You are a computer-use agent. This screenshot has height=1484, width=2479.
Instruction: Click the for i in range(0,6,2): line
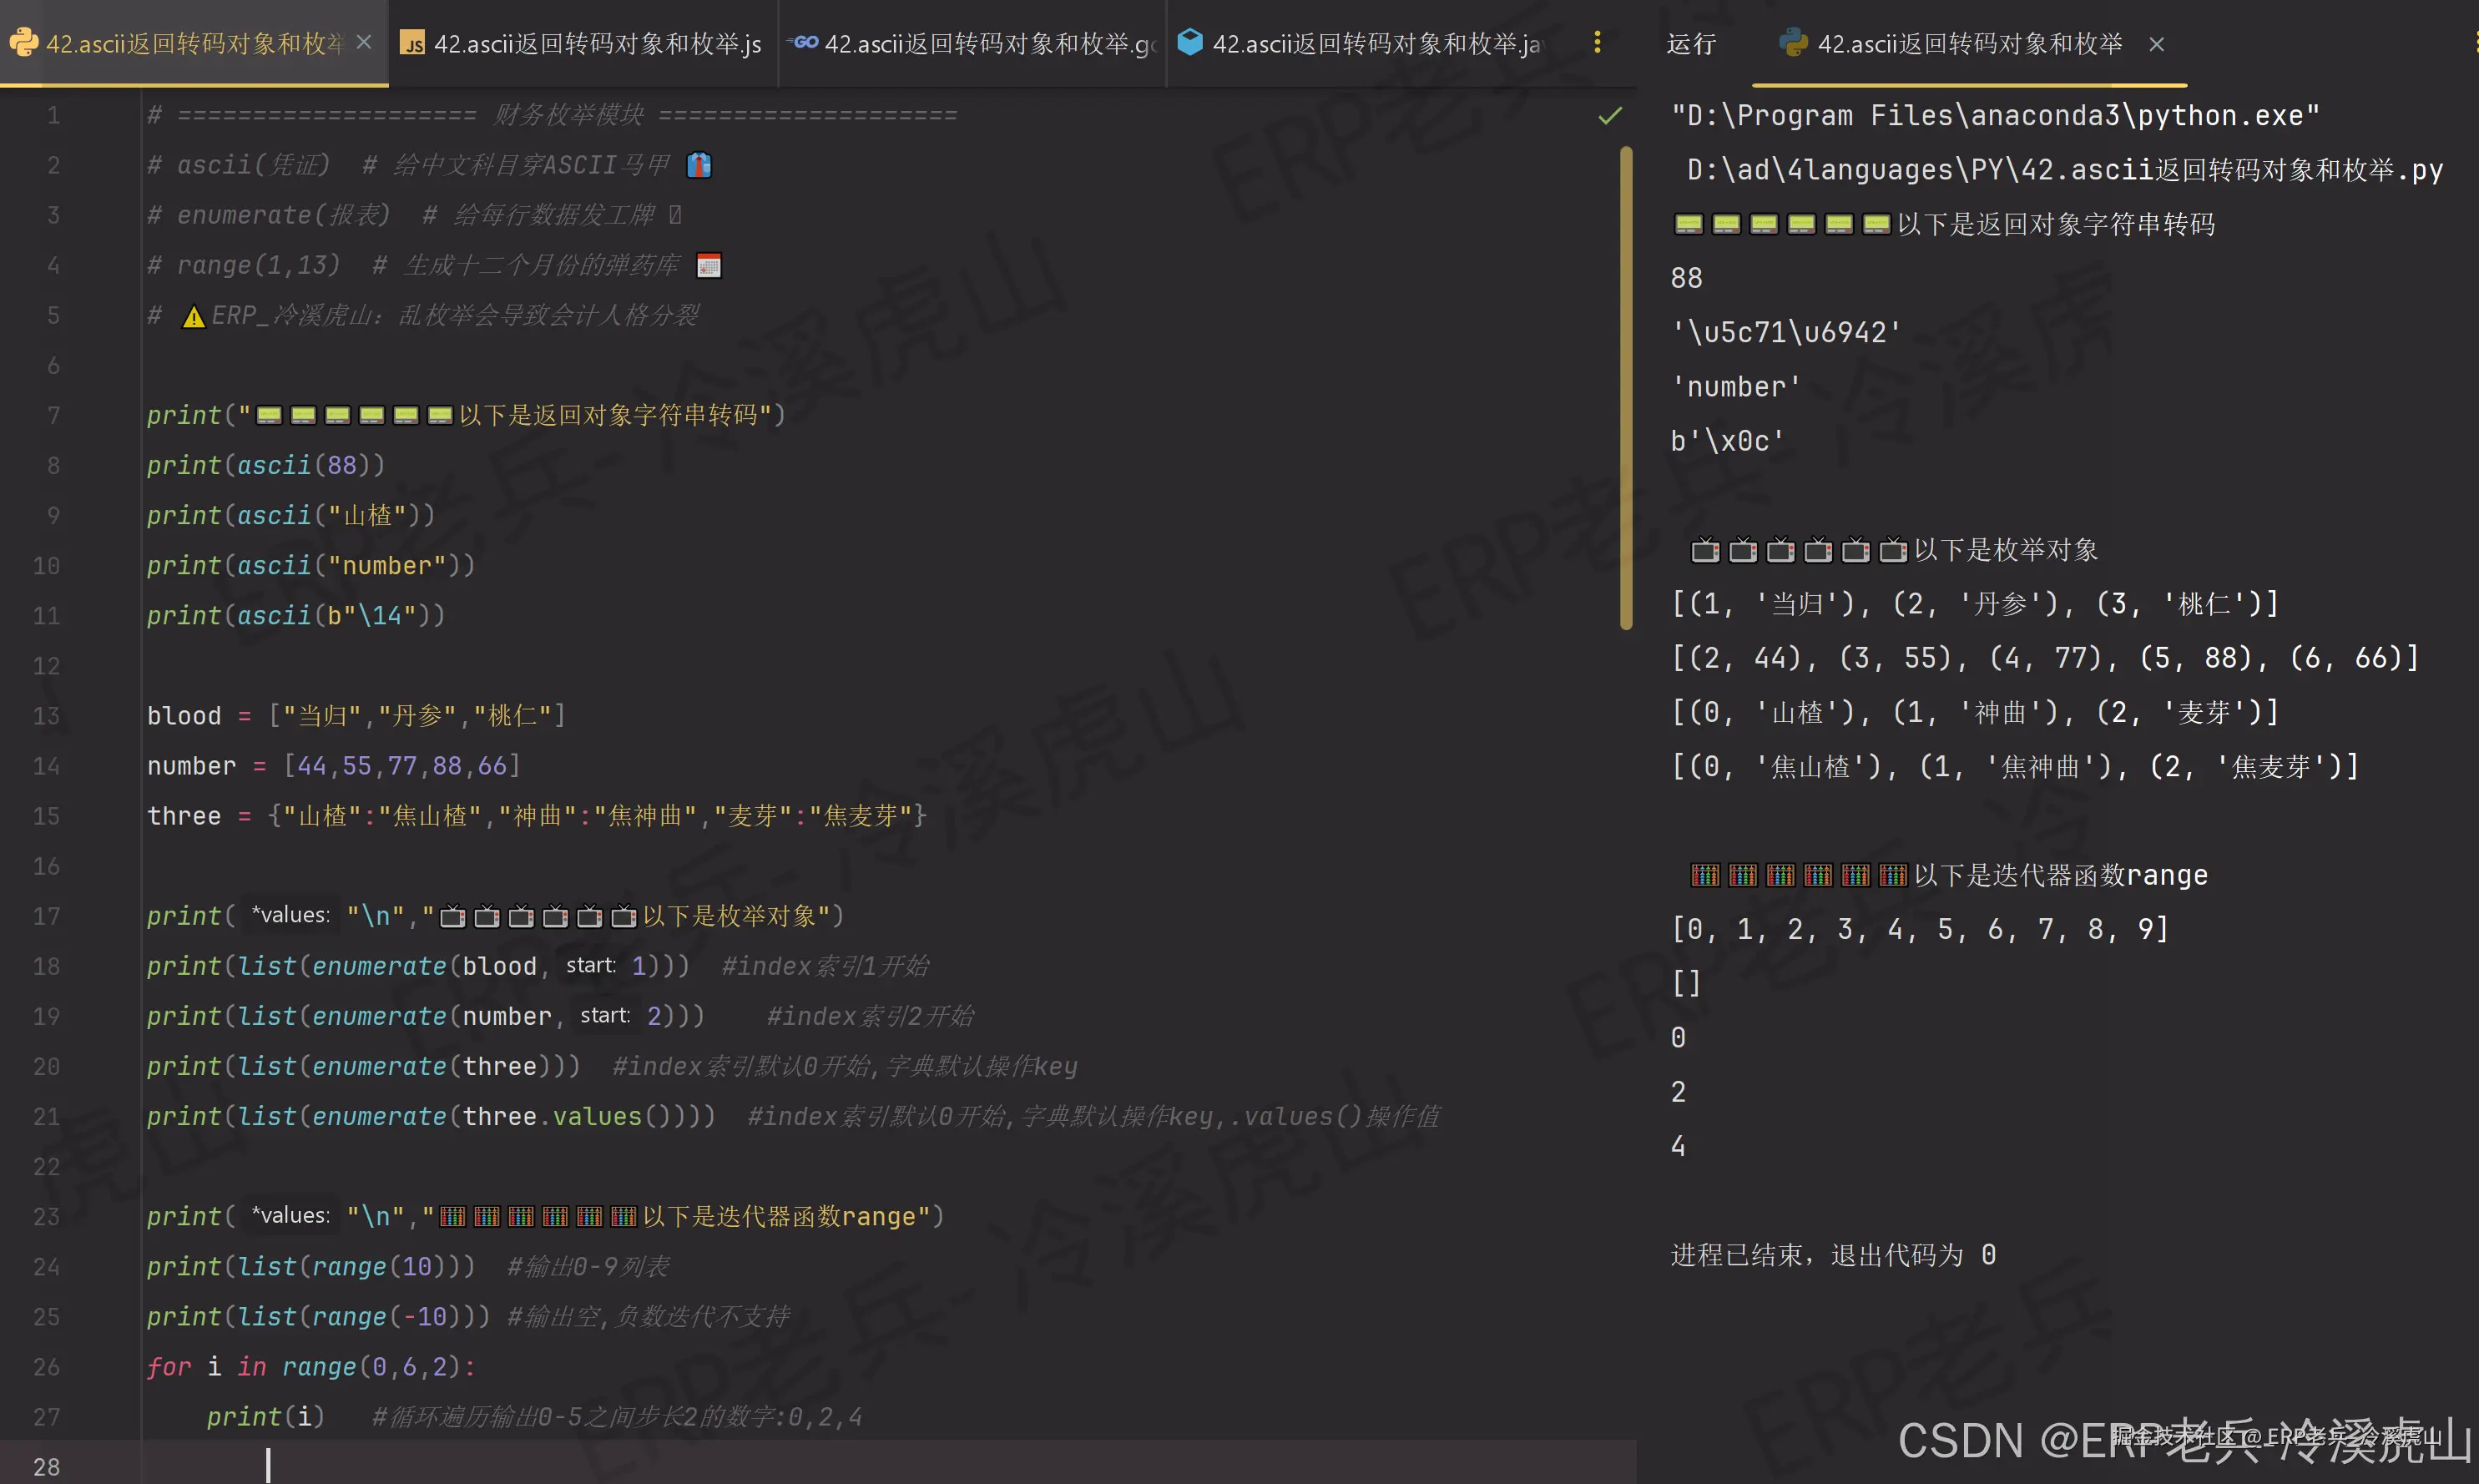click(311, 1367)
